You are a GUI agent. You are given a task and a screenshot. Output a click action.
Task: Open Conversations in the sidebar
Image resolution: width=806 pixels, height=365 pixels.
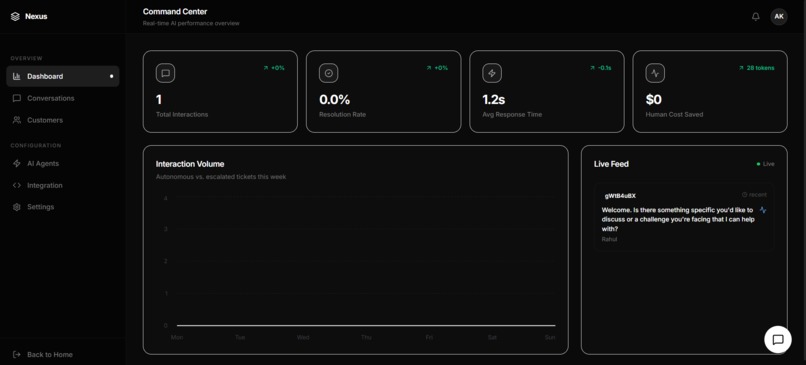pyautogui.click(x=63, y=98)
